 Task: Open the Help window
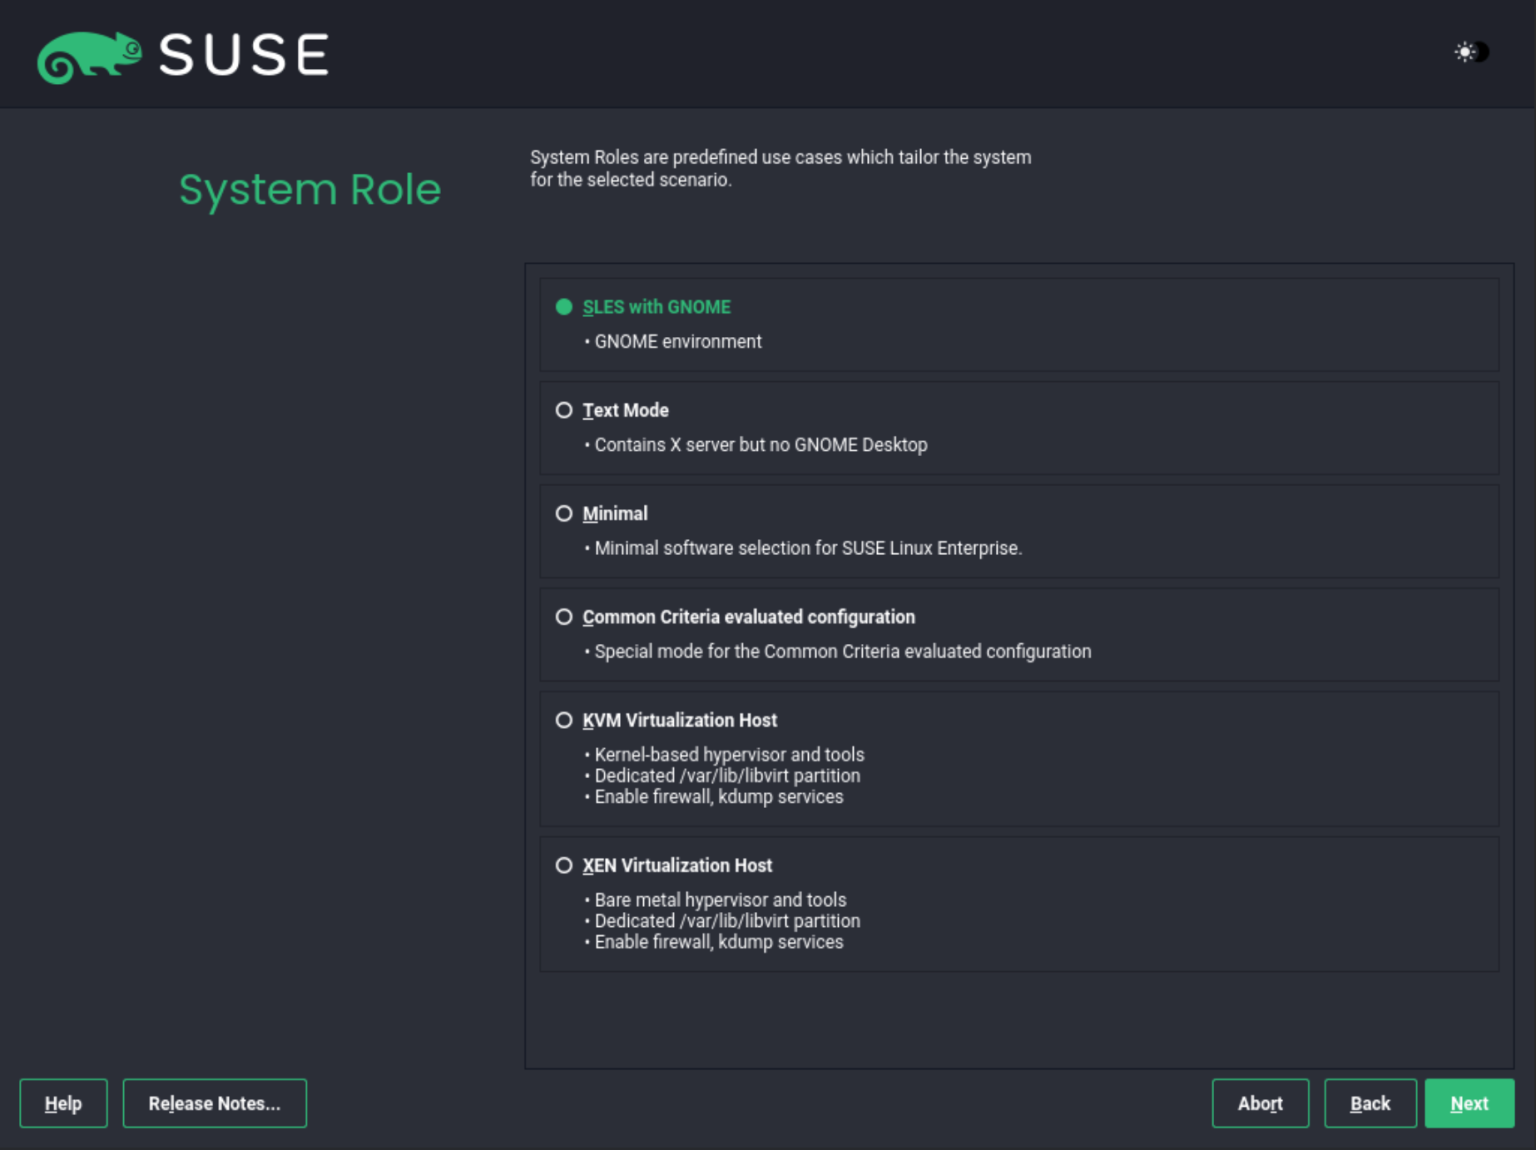pos(63,1103)
